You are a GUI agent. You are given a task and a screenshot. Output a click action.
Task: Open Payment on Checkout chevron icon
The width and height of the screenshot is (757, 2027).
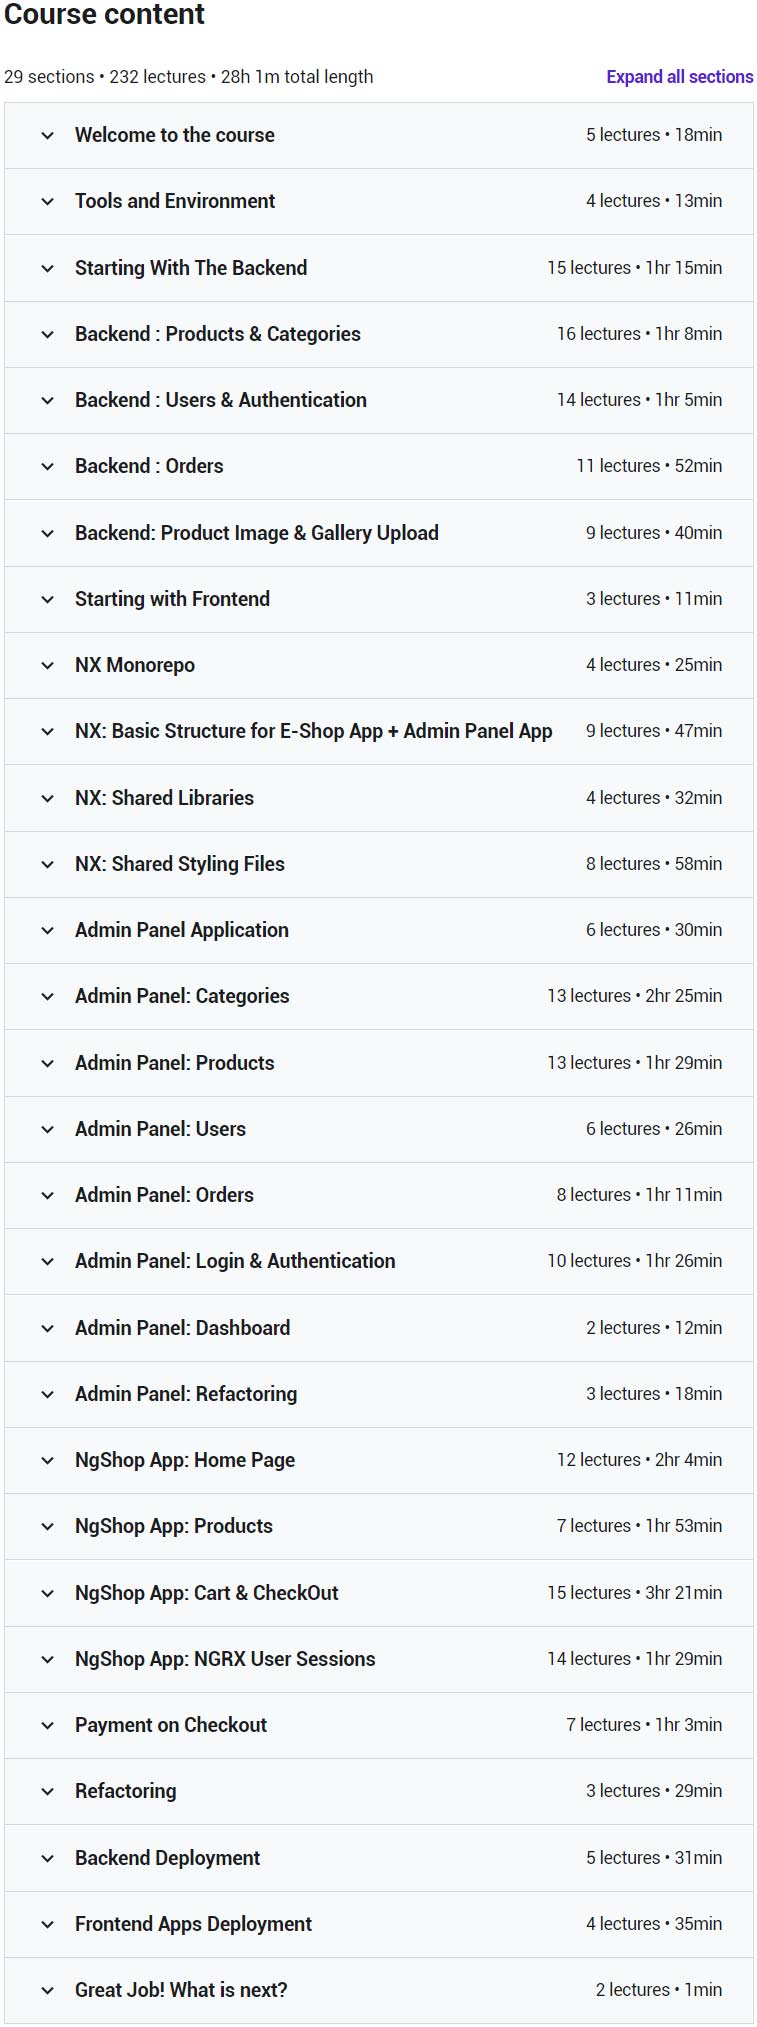tap(47, 1725)
